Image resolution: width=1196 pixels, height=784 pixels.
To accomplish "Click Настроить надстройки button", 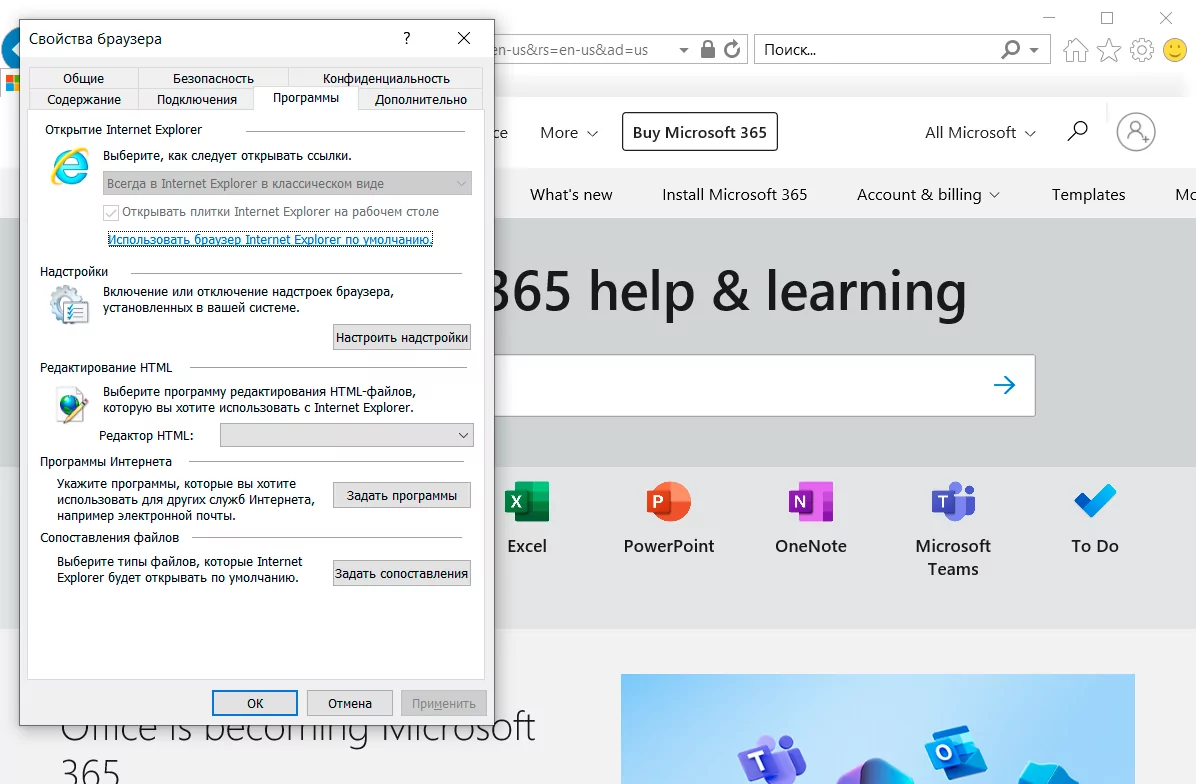I will pyautogui.click(x=402, y=337).
